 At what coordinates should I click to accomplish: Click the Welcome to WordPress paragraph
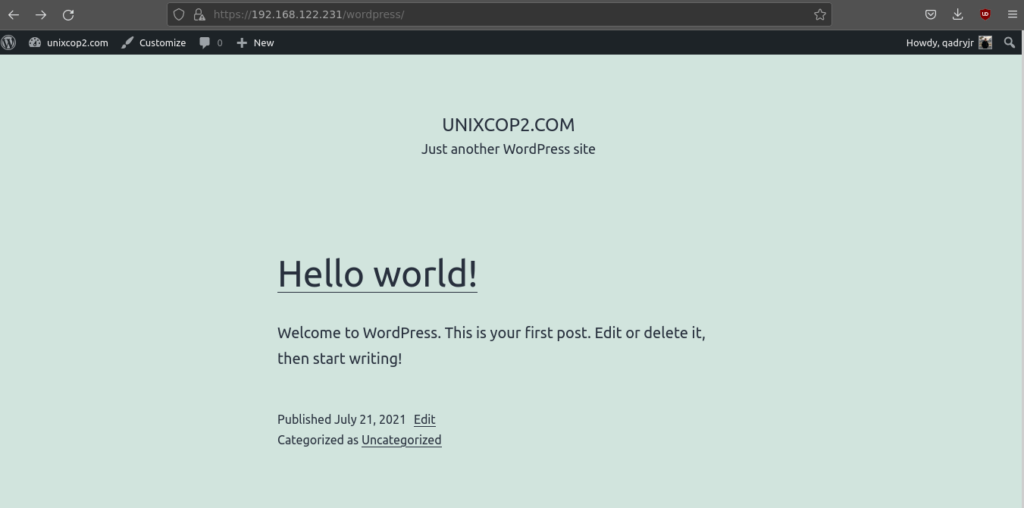click(x=491, y=345)
